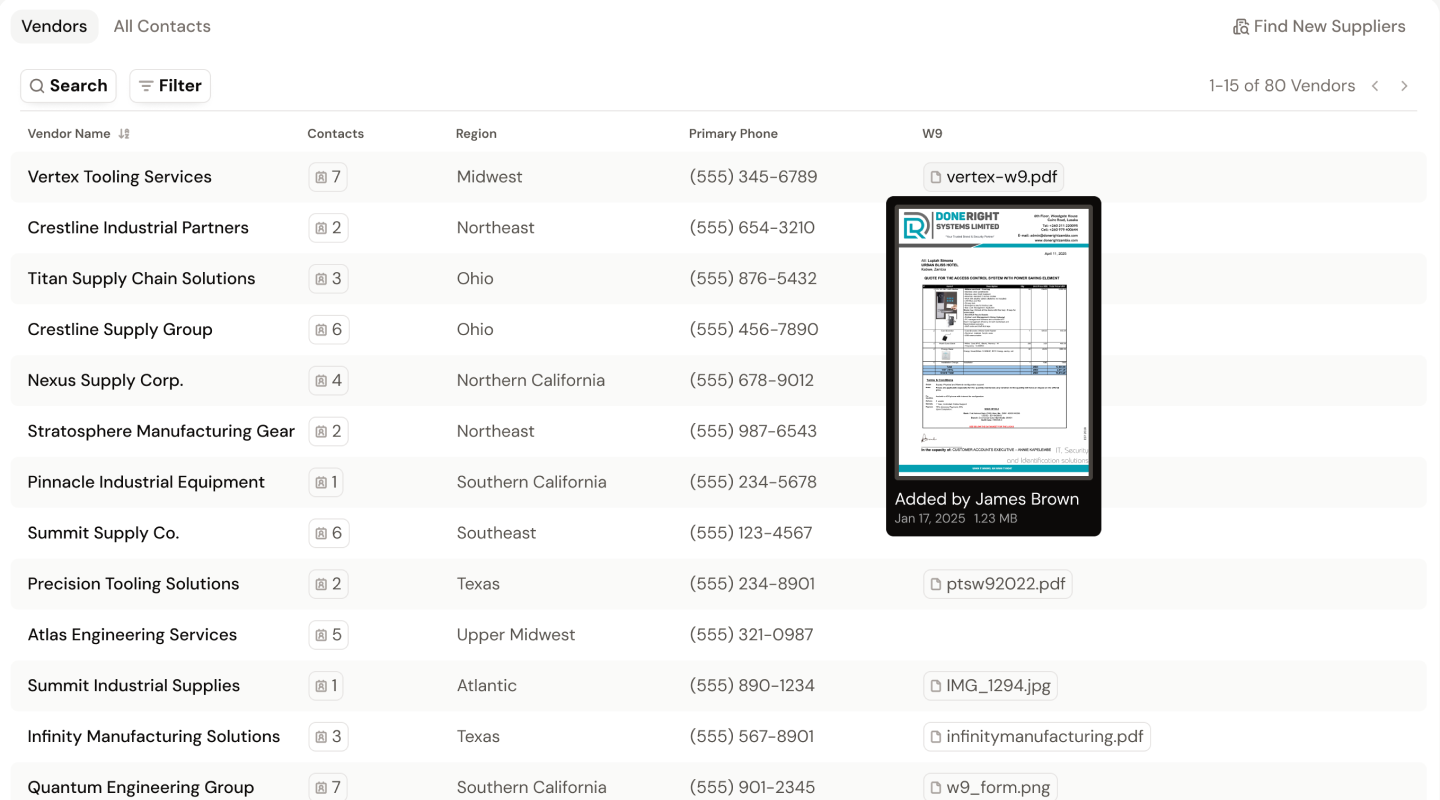Screen dimensions: 1440x800
Task: Open contacts badge for Quantum Engineering Group
Action: 328,788
